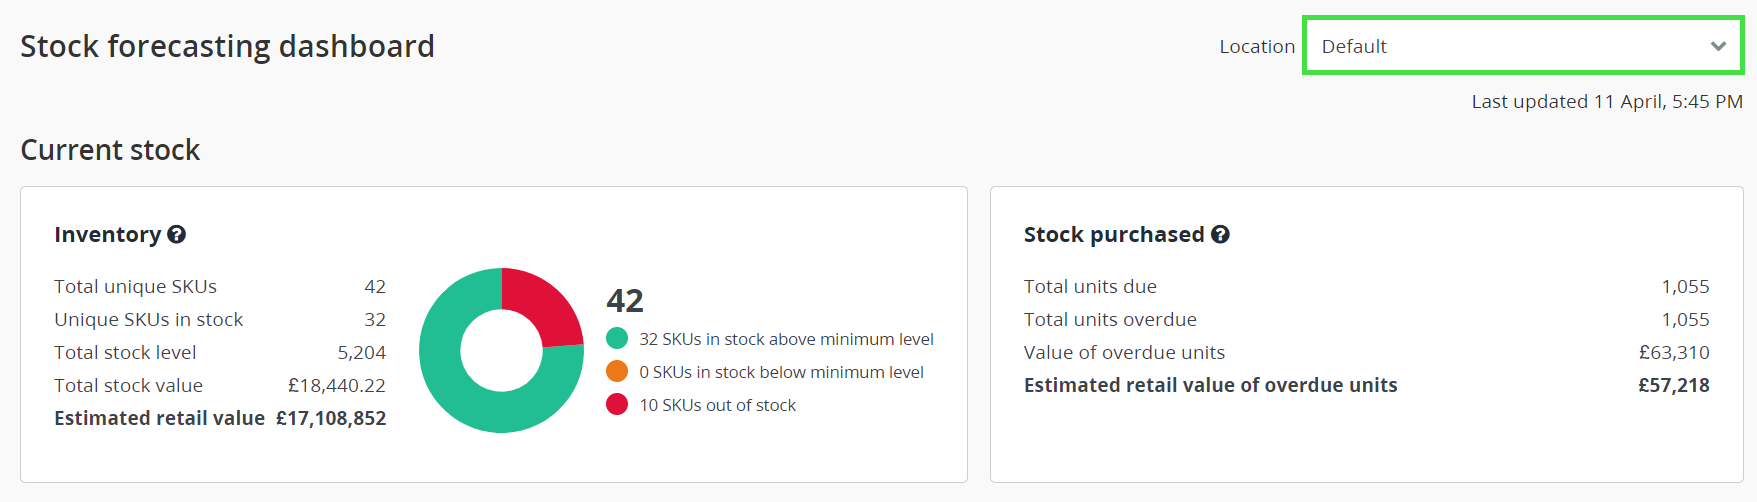Click '10 SKUs out of stock' legend text

click(717, 405)
